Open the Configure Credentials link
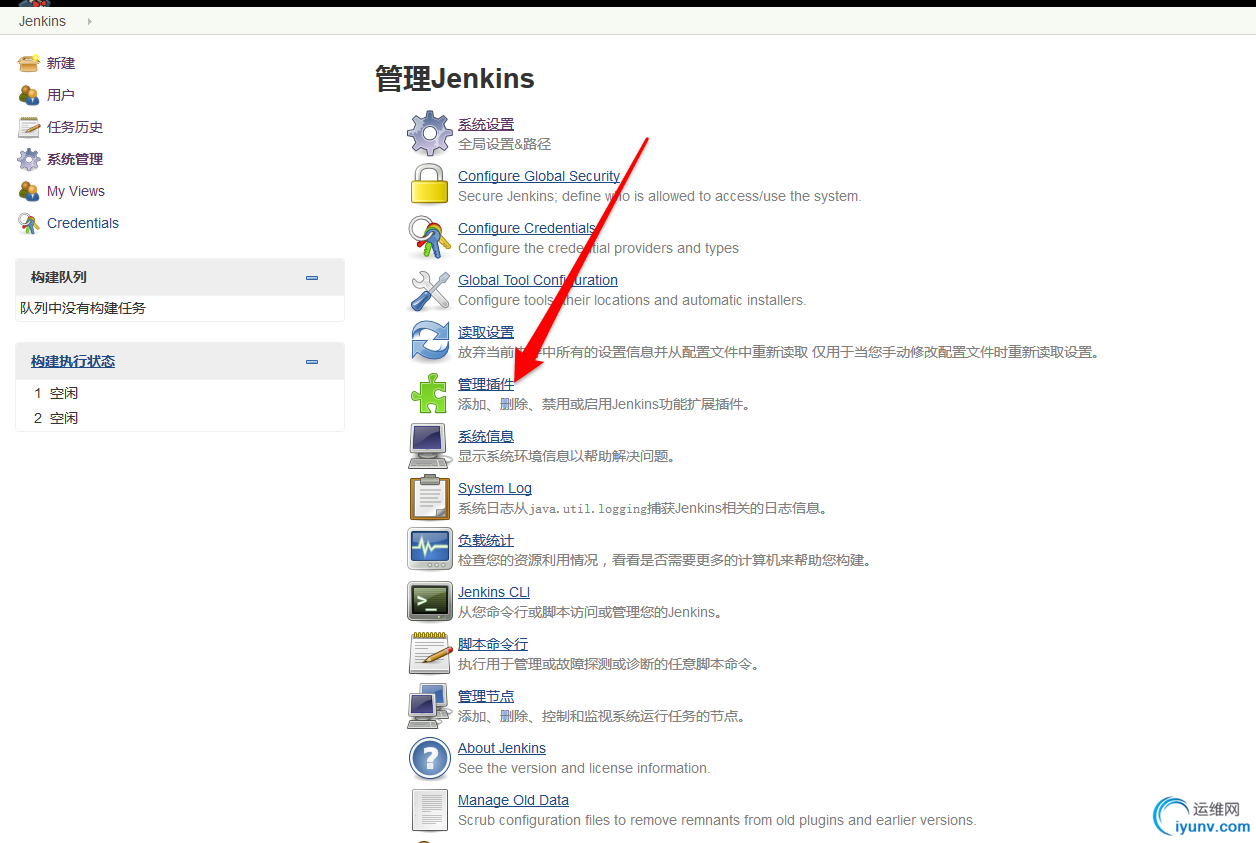1256x843 pixels. (527, 228)
